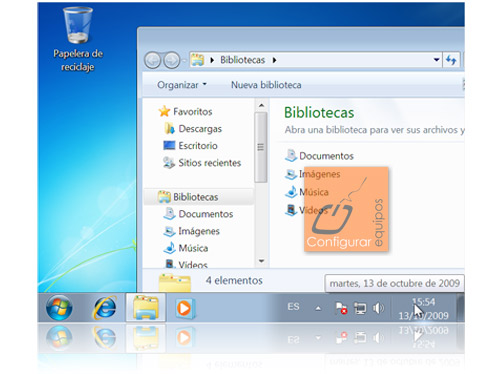Open the Windows Start button
Screen dimensions: 500x374
pos(59,307)
